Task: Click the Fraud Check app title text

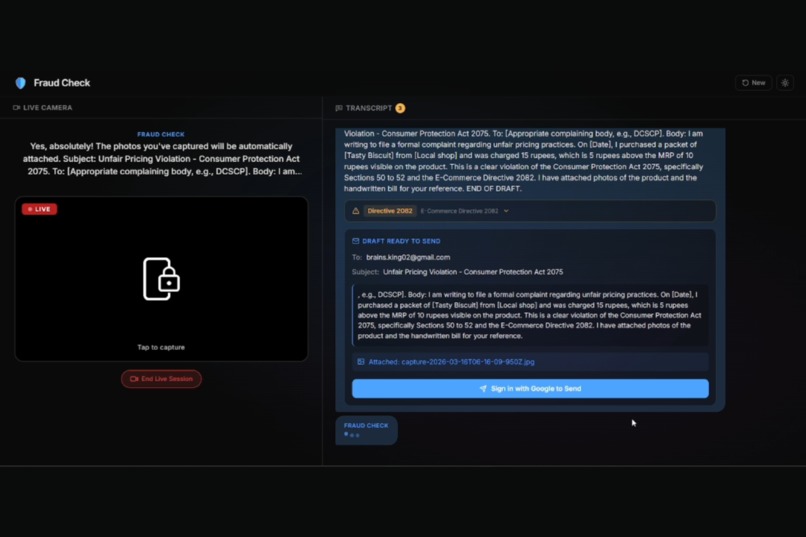Action: pyautogui.click(x=62, y=83)
